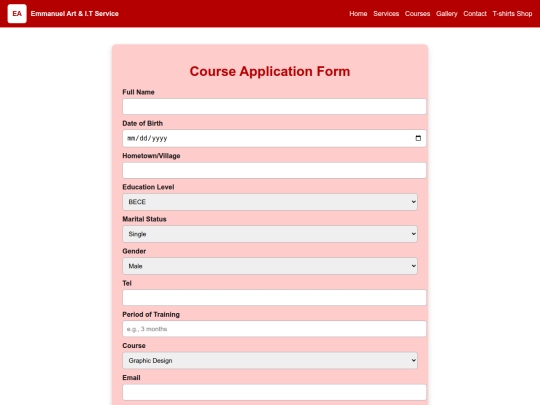Focus the Hometown/Village text box
Image resolution: width=540 pixels, height=405 pixels.
[274, 170]
